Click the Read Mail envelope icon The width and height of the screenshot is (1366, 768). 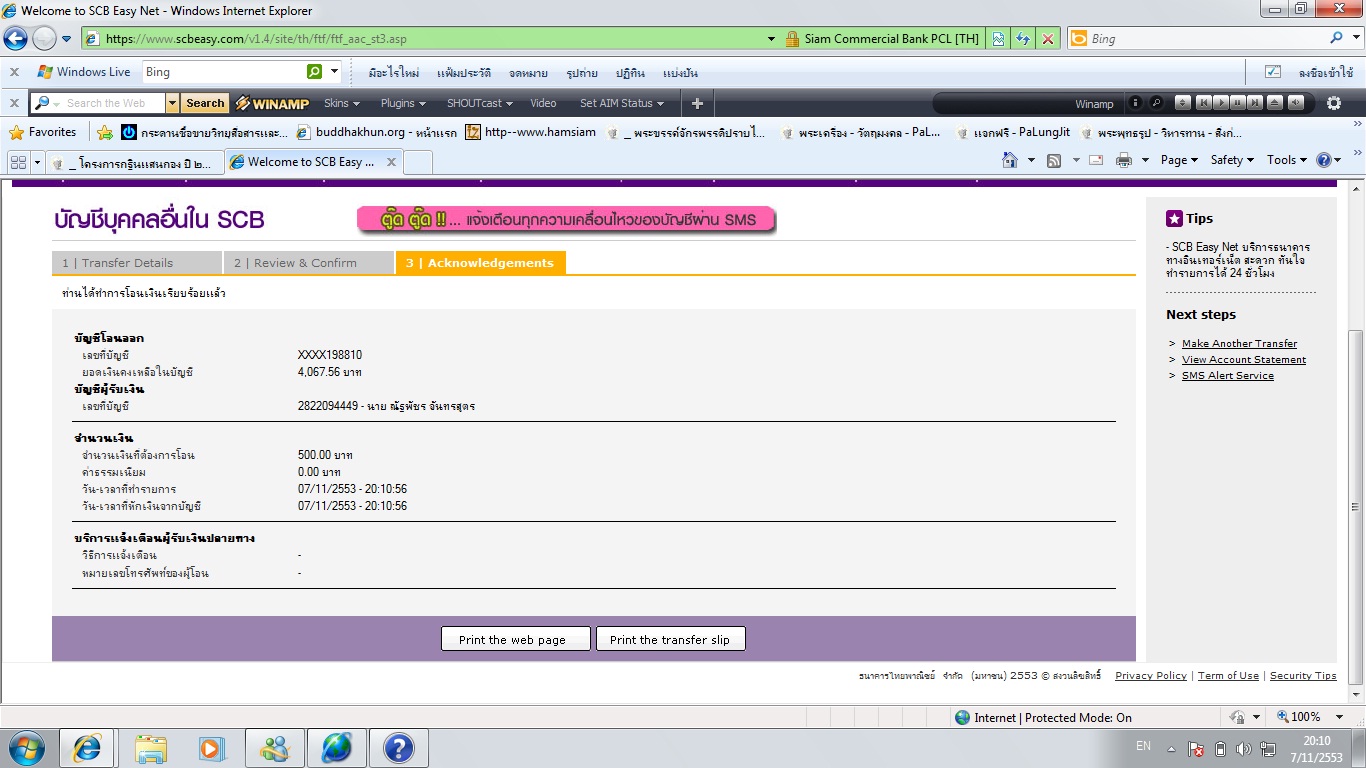1096,160
